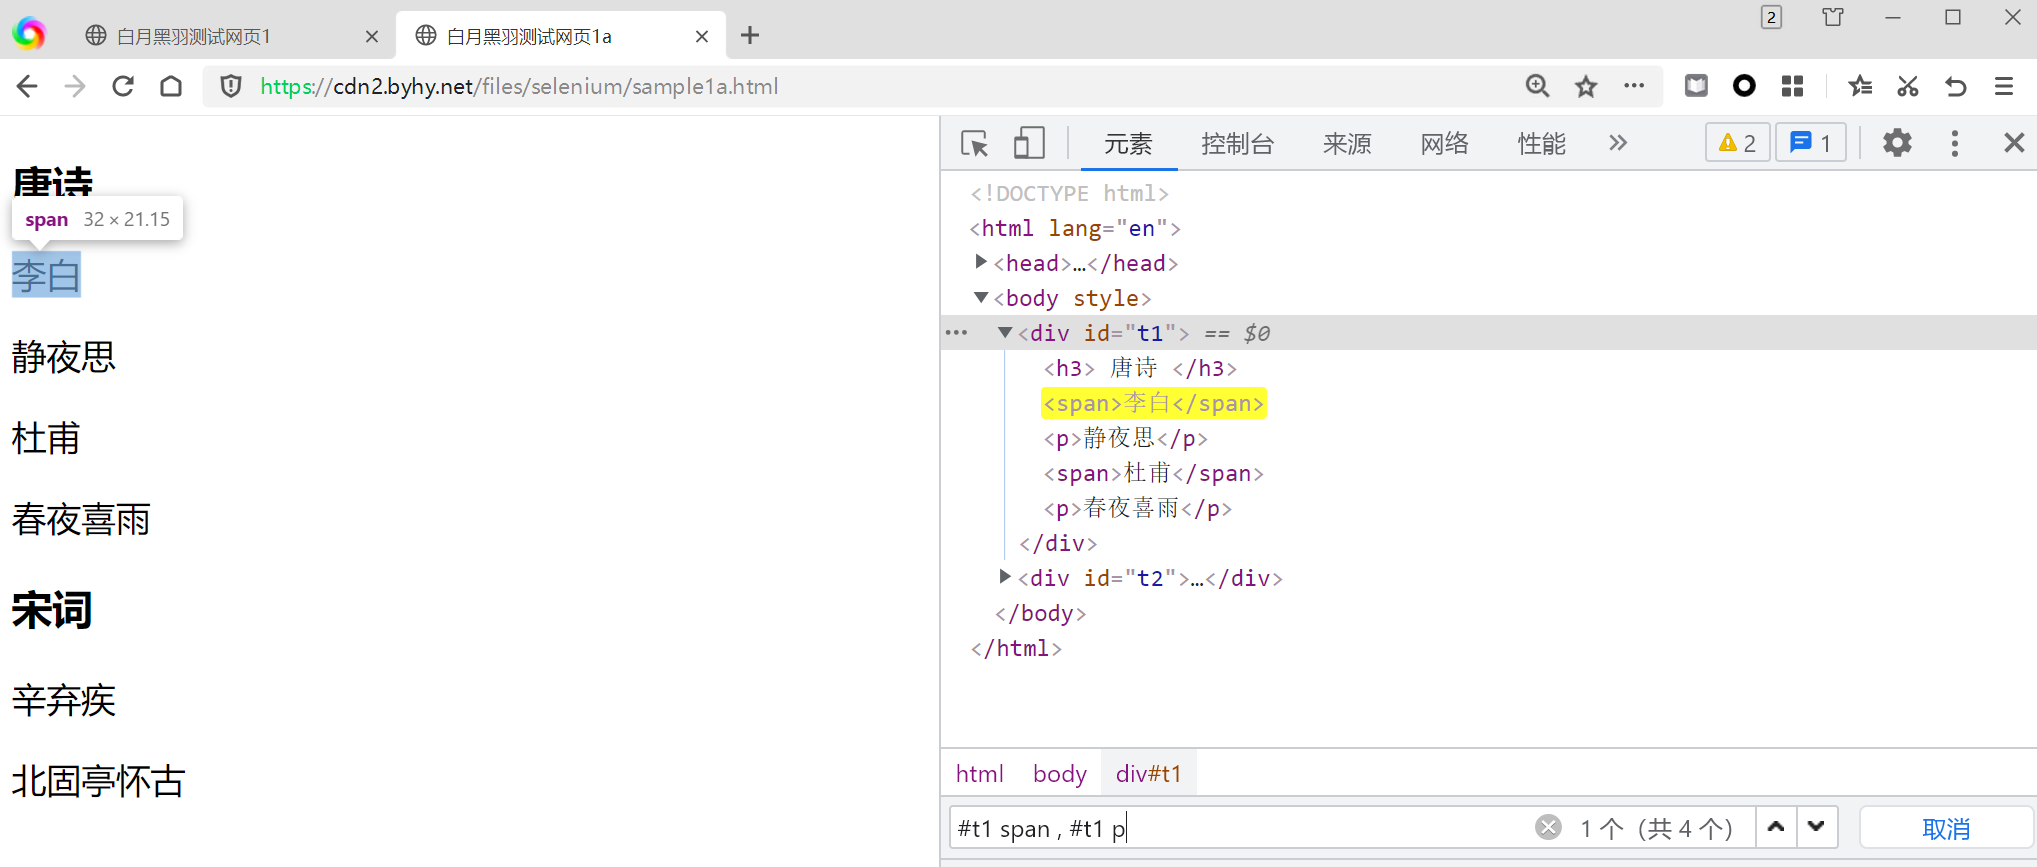This screenshot has height=867, width=2037.
Task: Open actions dots beside div t1
Action: (x=957, y=333)
